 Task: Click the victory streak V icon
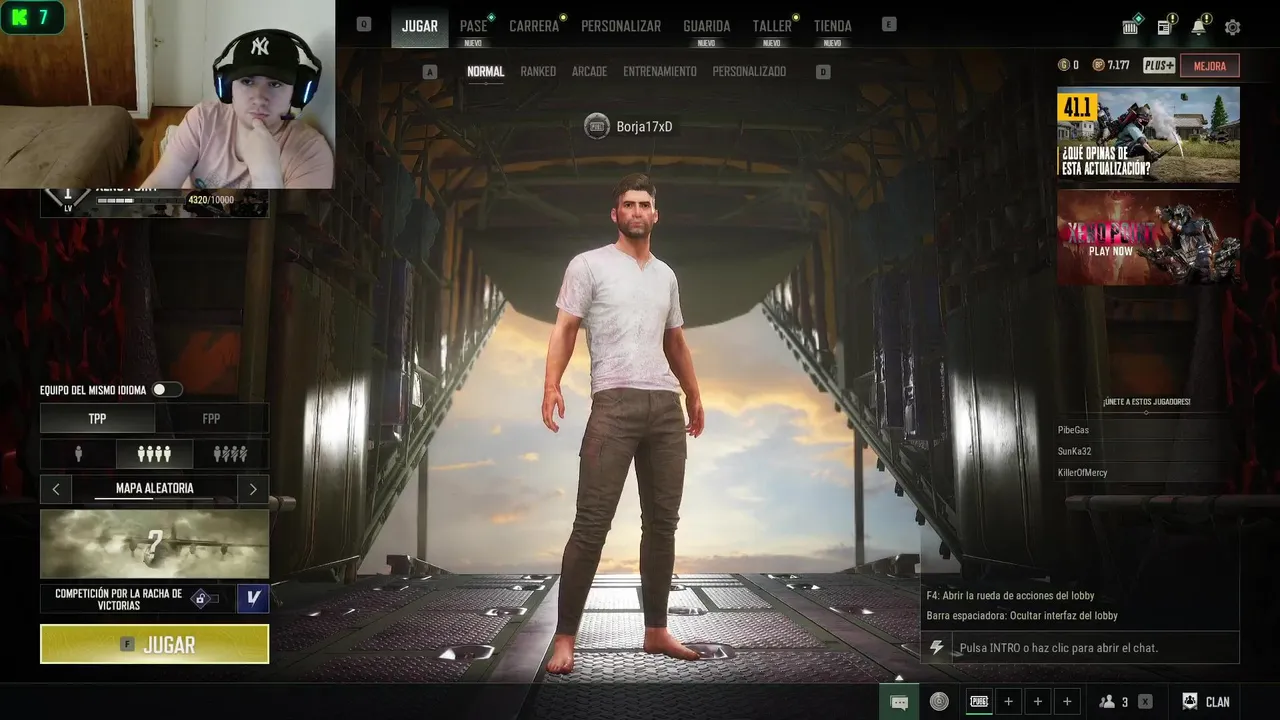click(x=253, y=598)
